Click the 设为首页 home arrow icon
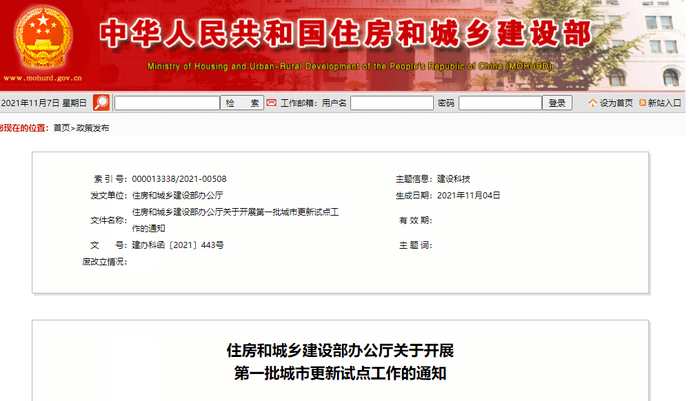 pos(592,103)
